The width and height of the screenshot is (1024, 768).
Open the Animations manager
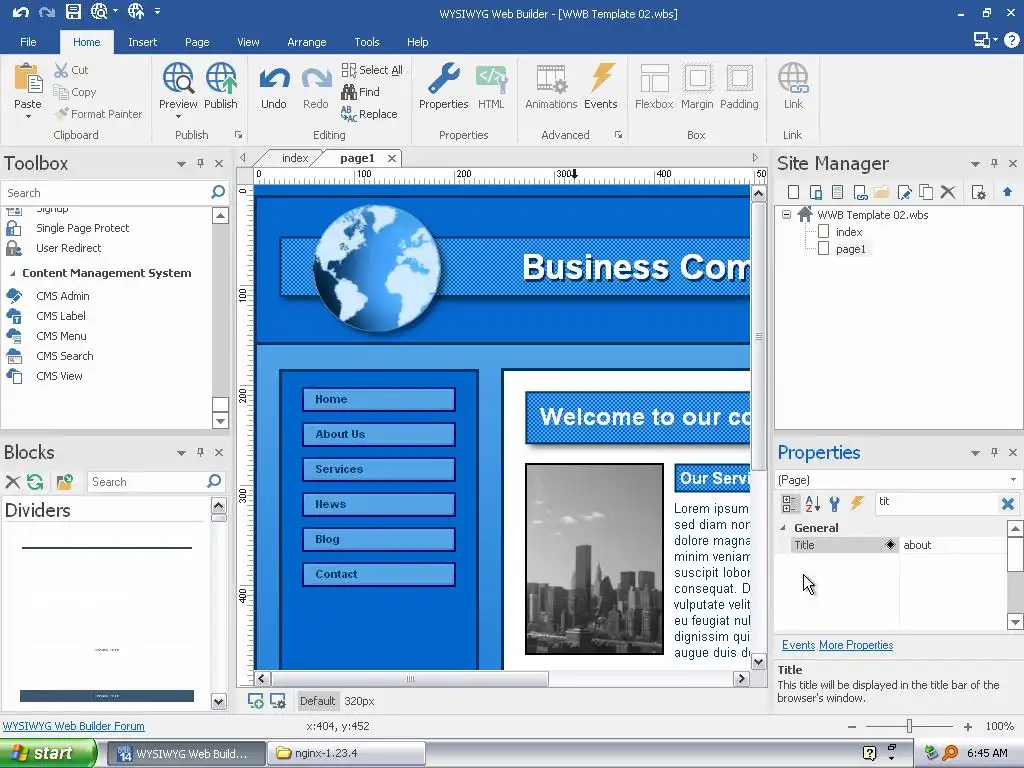551,87
